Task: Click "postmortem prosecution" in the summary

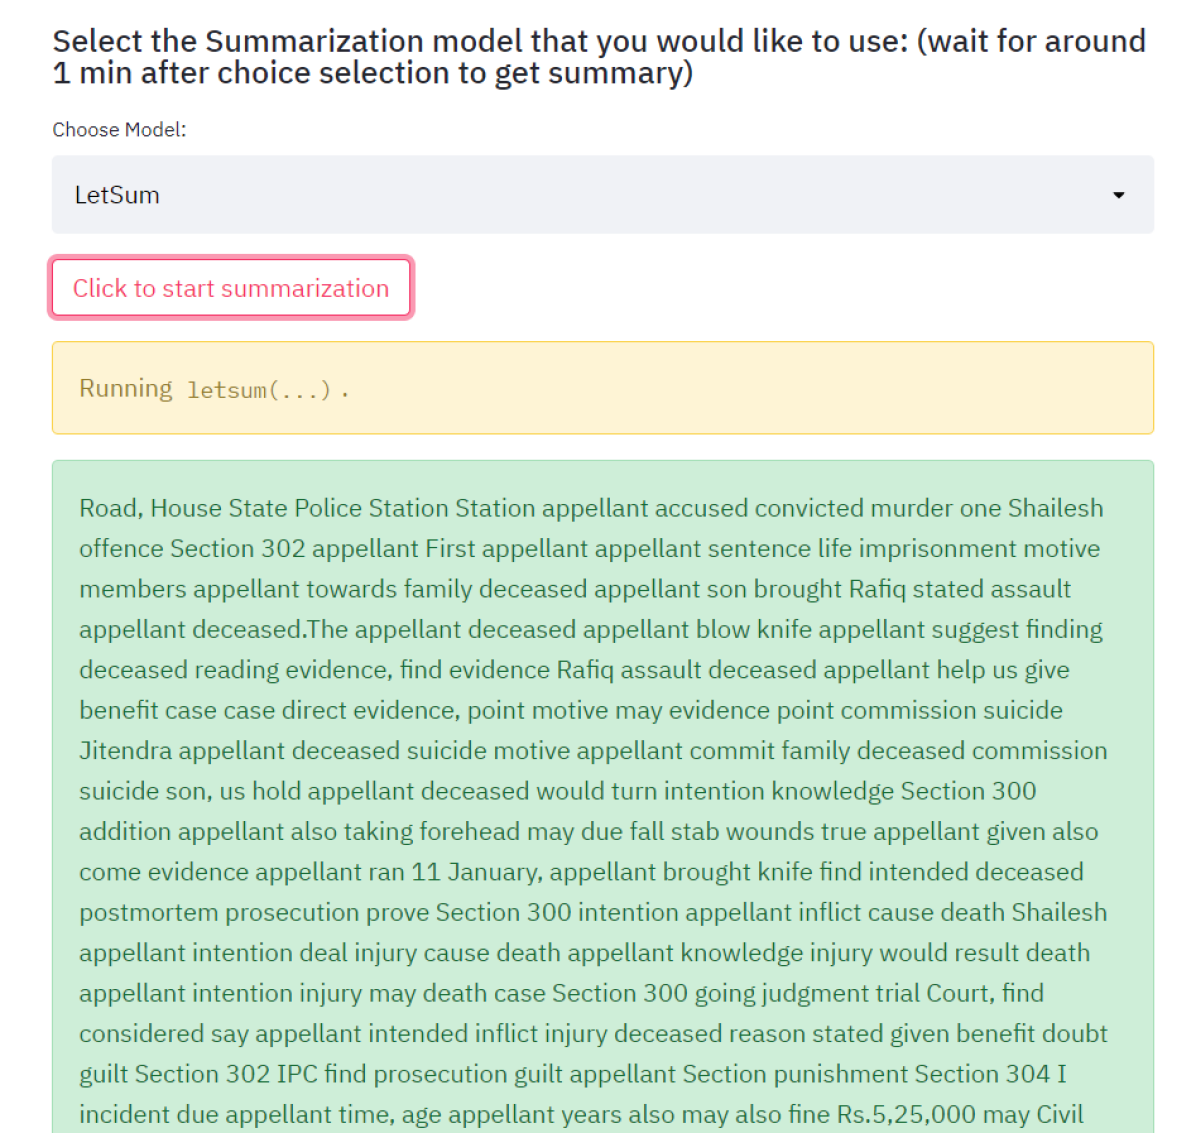Action: click(219, 913)
